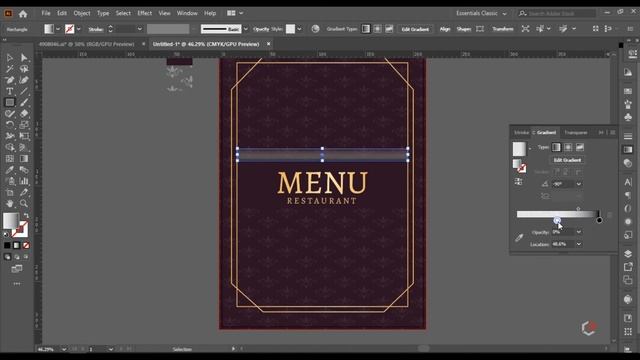
Task: Set Gradient fill mode in toolbar
Action: (x=16, y=245)
